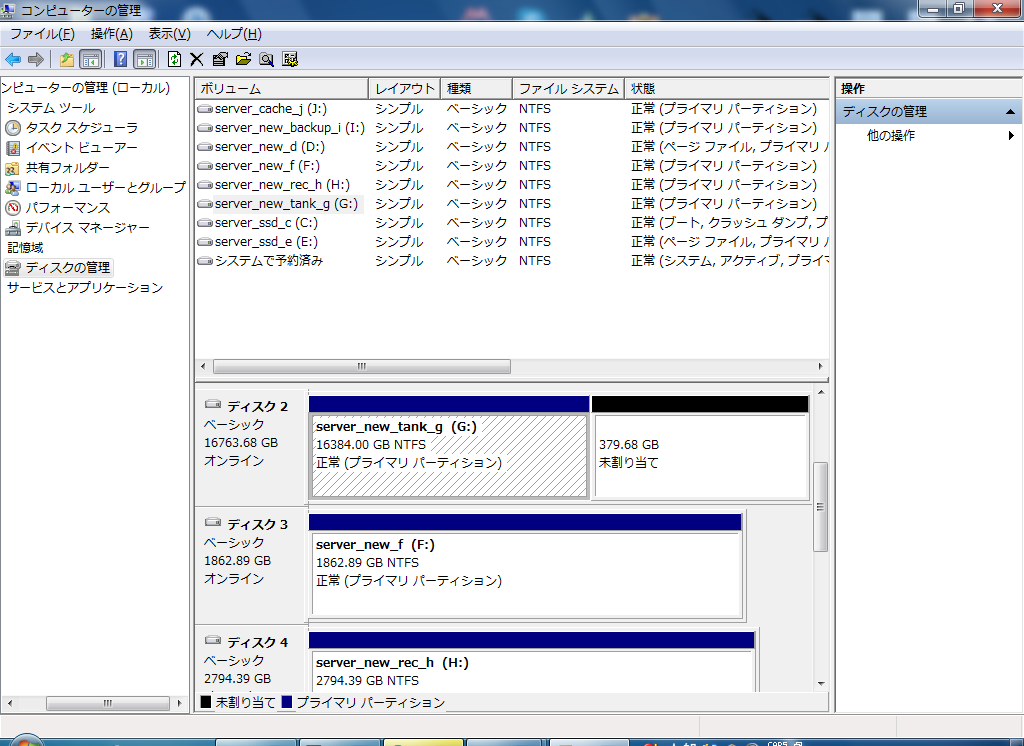The image size is (1024, 746).
Task: Expand the 他の操作 submenu arrow
Action: (x=1011, y=136)
